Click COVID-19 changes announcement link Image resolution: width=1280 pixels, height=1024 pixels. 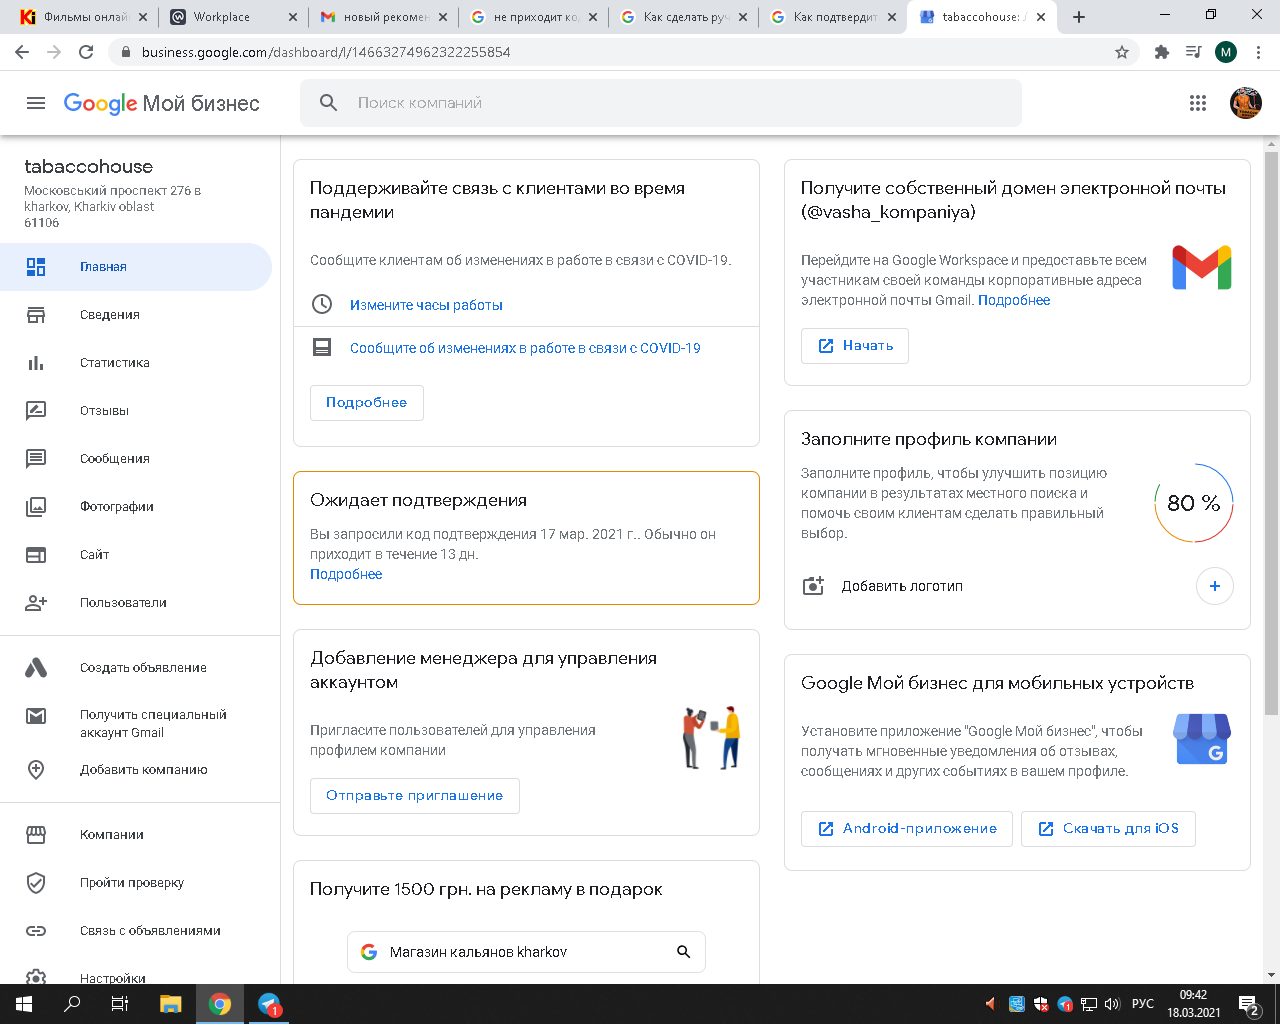525,348
